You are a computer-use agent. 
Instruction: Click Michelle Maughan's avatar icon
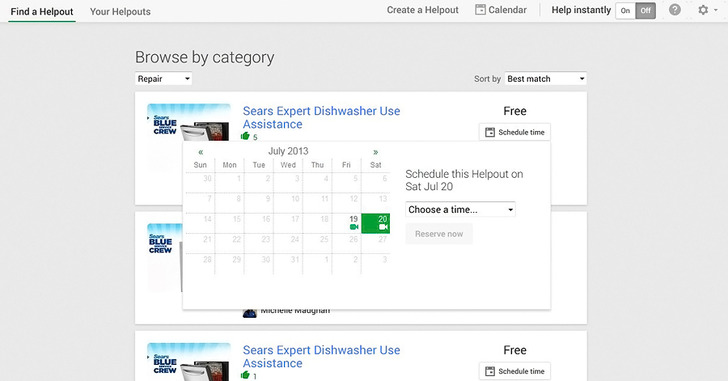tap(250, 313)
